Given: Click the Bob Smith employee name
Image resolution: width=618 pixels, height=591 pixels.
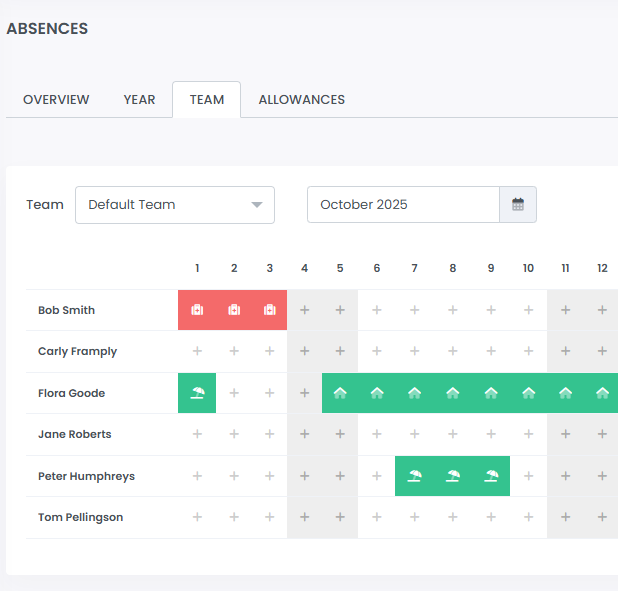Looking at the screenshot, I should pyautogui.click(x=67, y=310).
